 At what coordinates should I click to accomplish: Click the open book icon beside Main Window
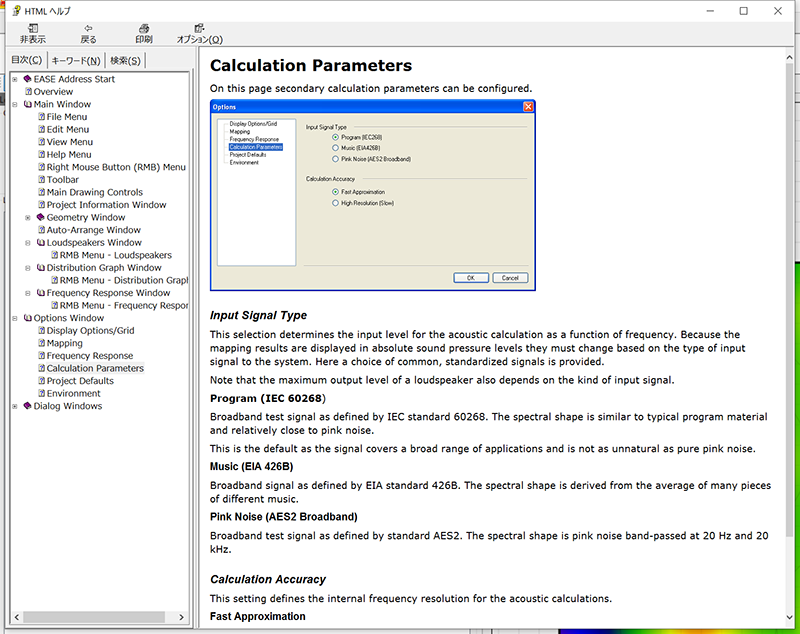point(28,104)
